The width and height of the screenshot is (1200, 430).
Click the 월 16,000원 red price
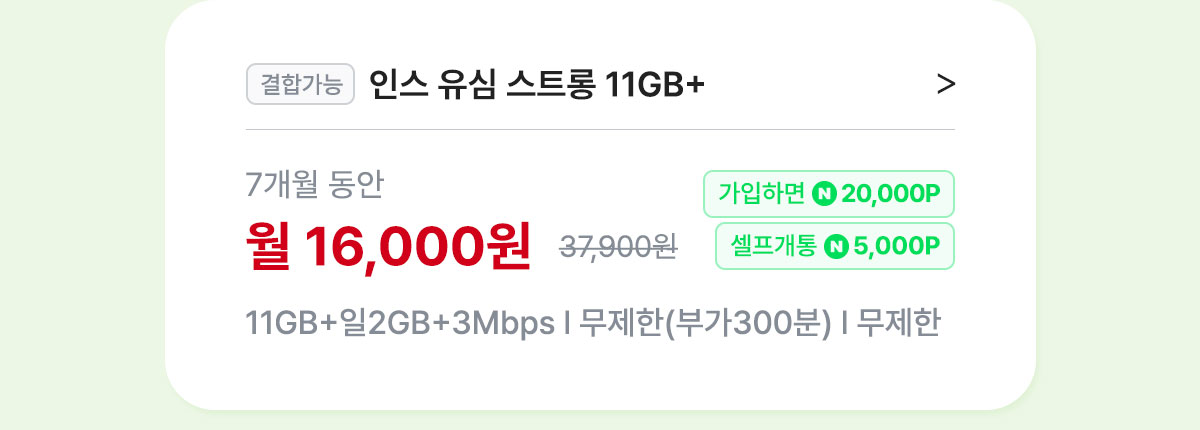pos(388,248)
